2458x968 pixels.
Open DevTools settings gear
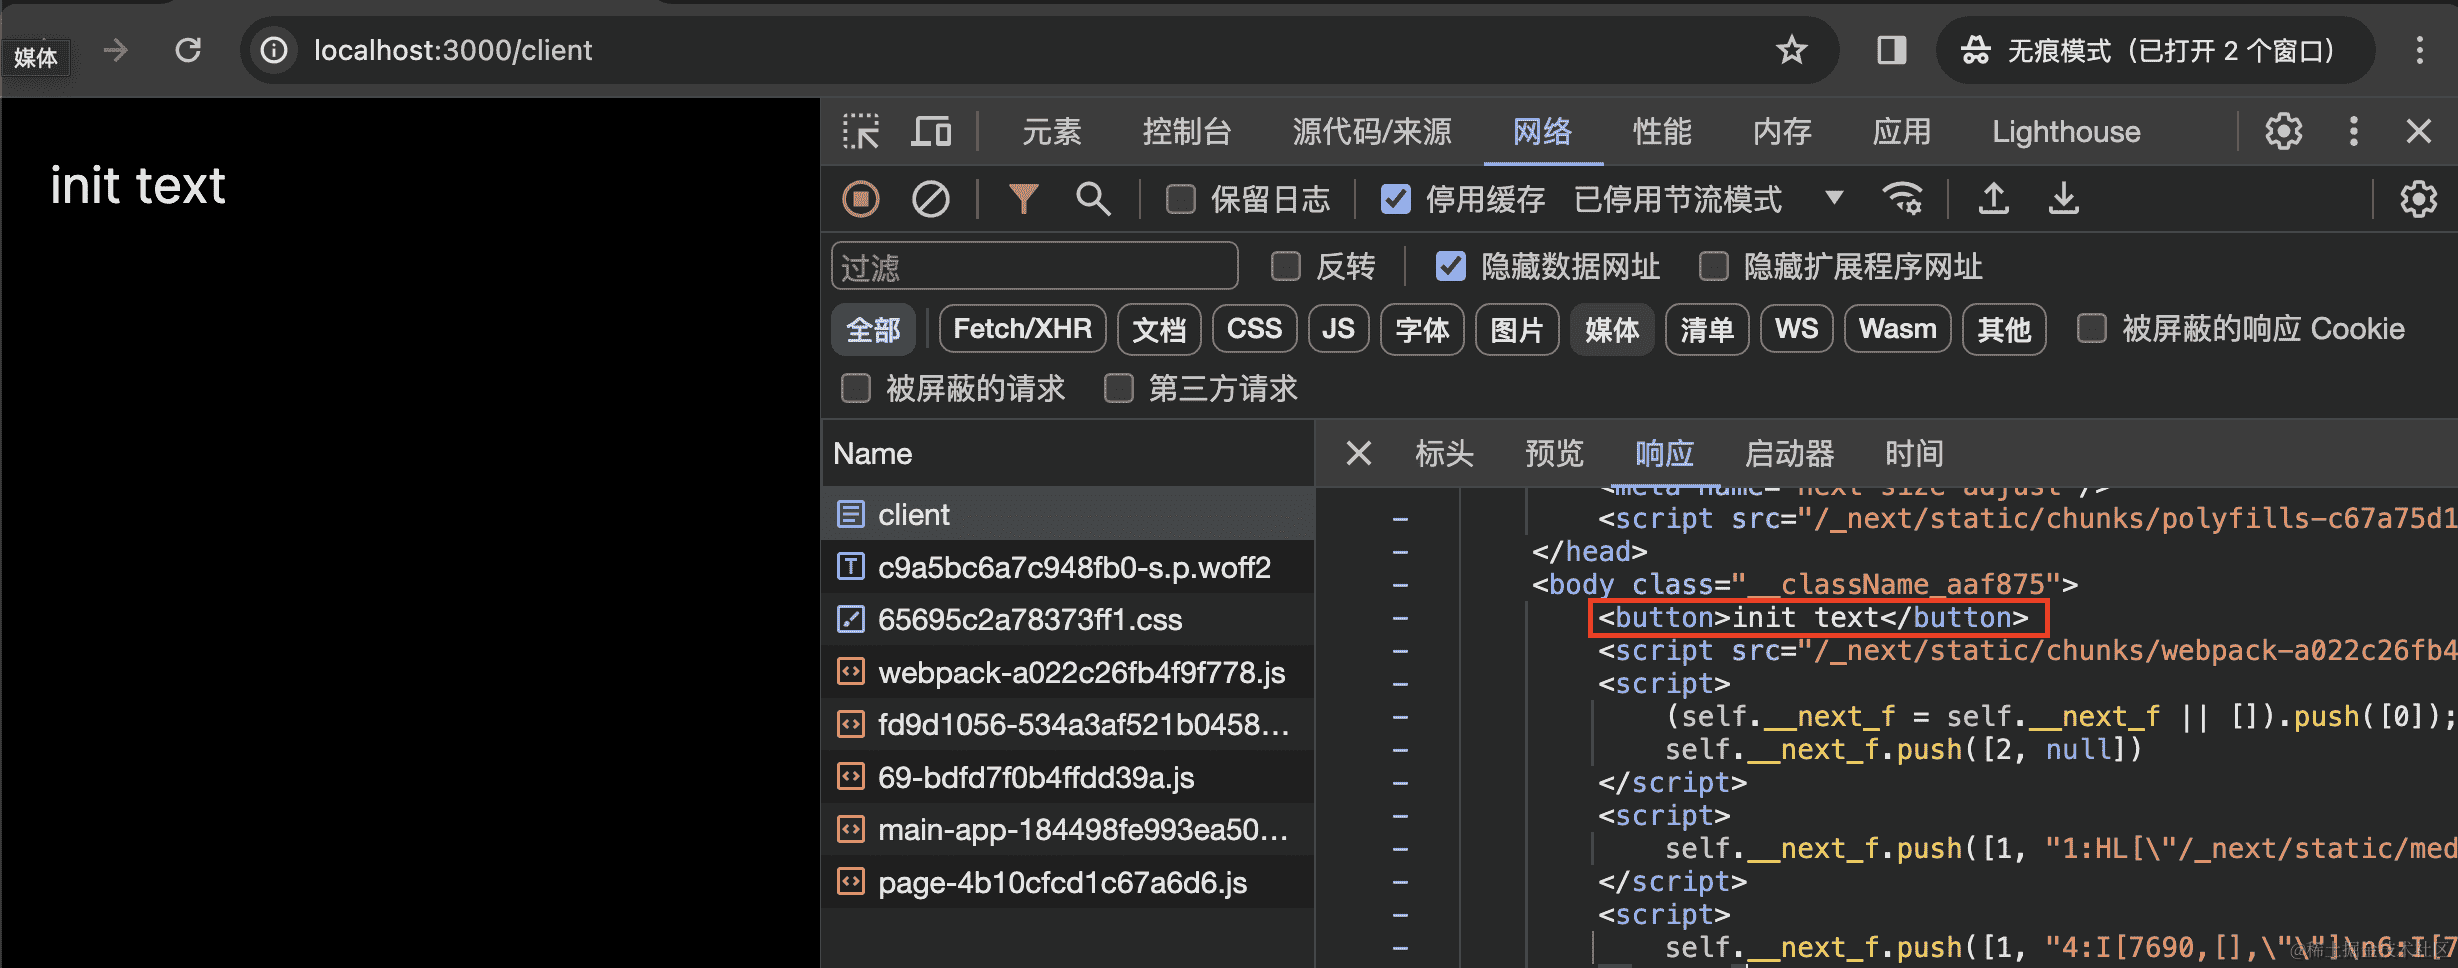click(2283, 131)
